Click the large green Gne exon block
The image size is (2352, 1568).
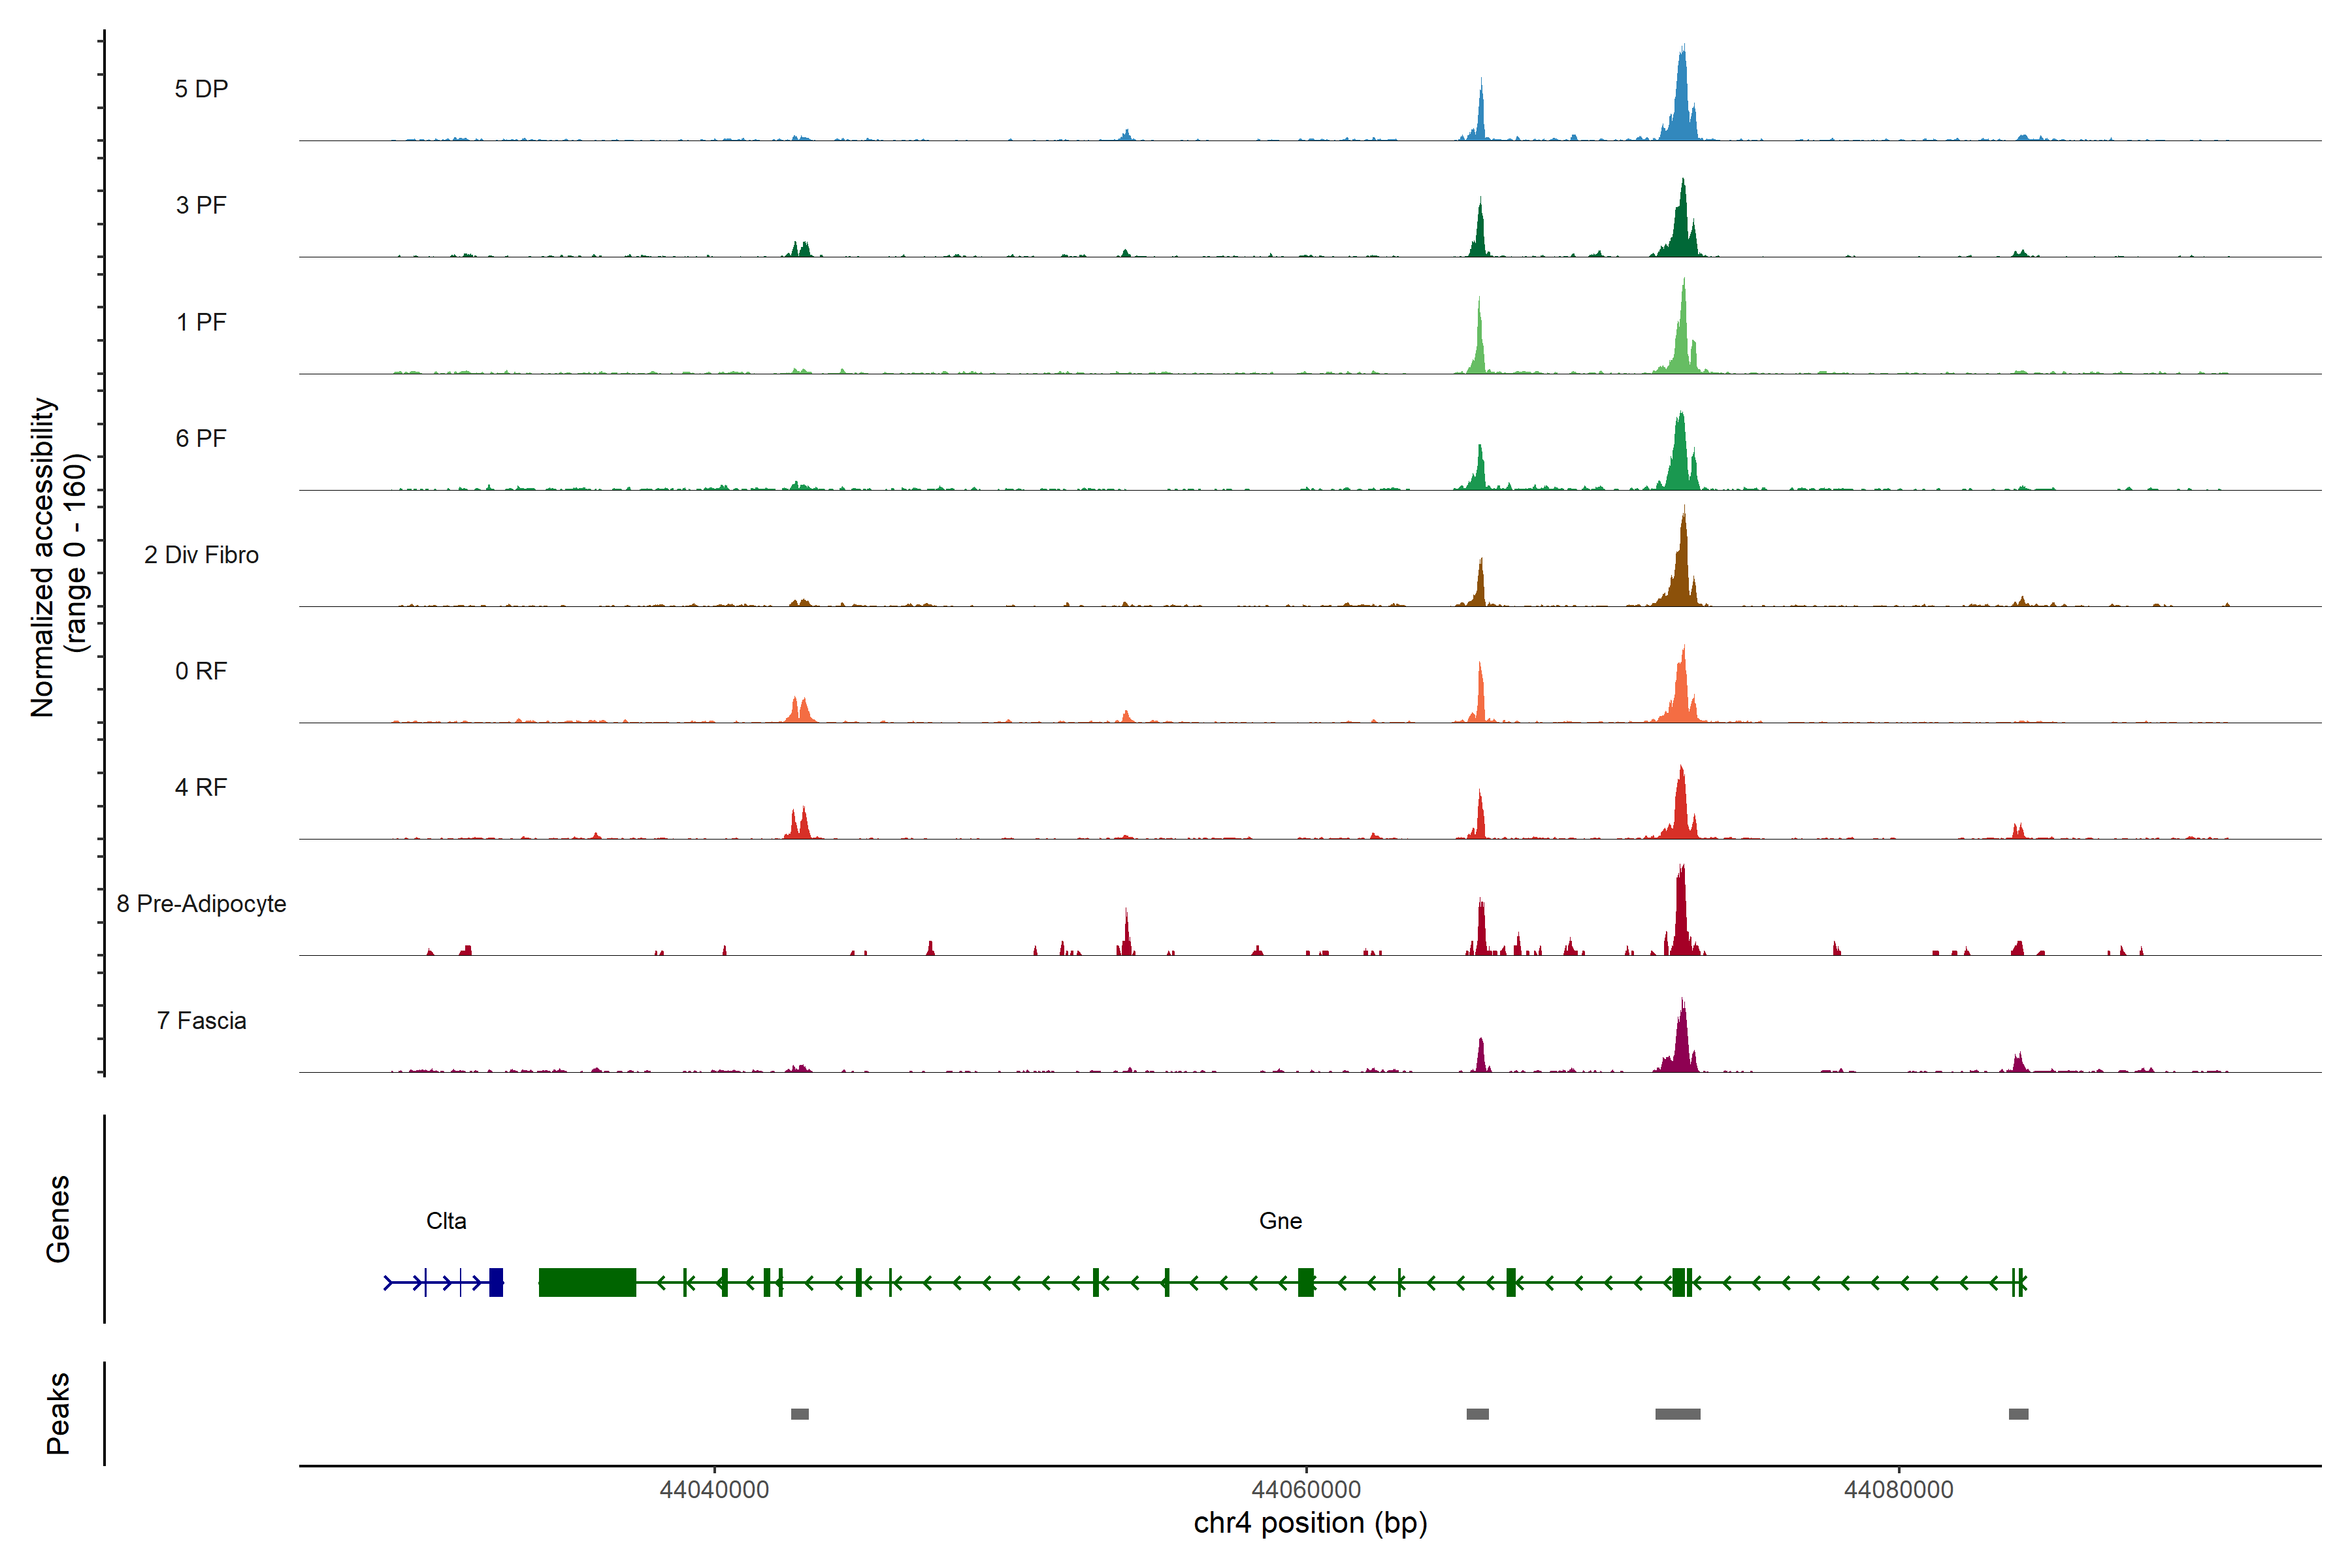coord(587,1282)
